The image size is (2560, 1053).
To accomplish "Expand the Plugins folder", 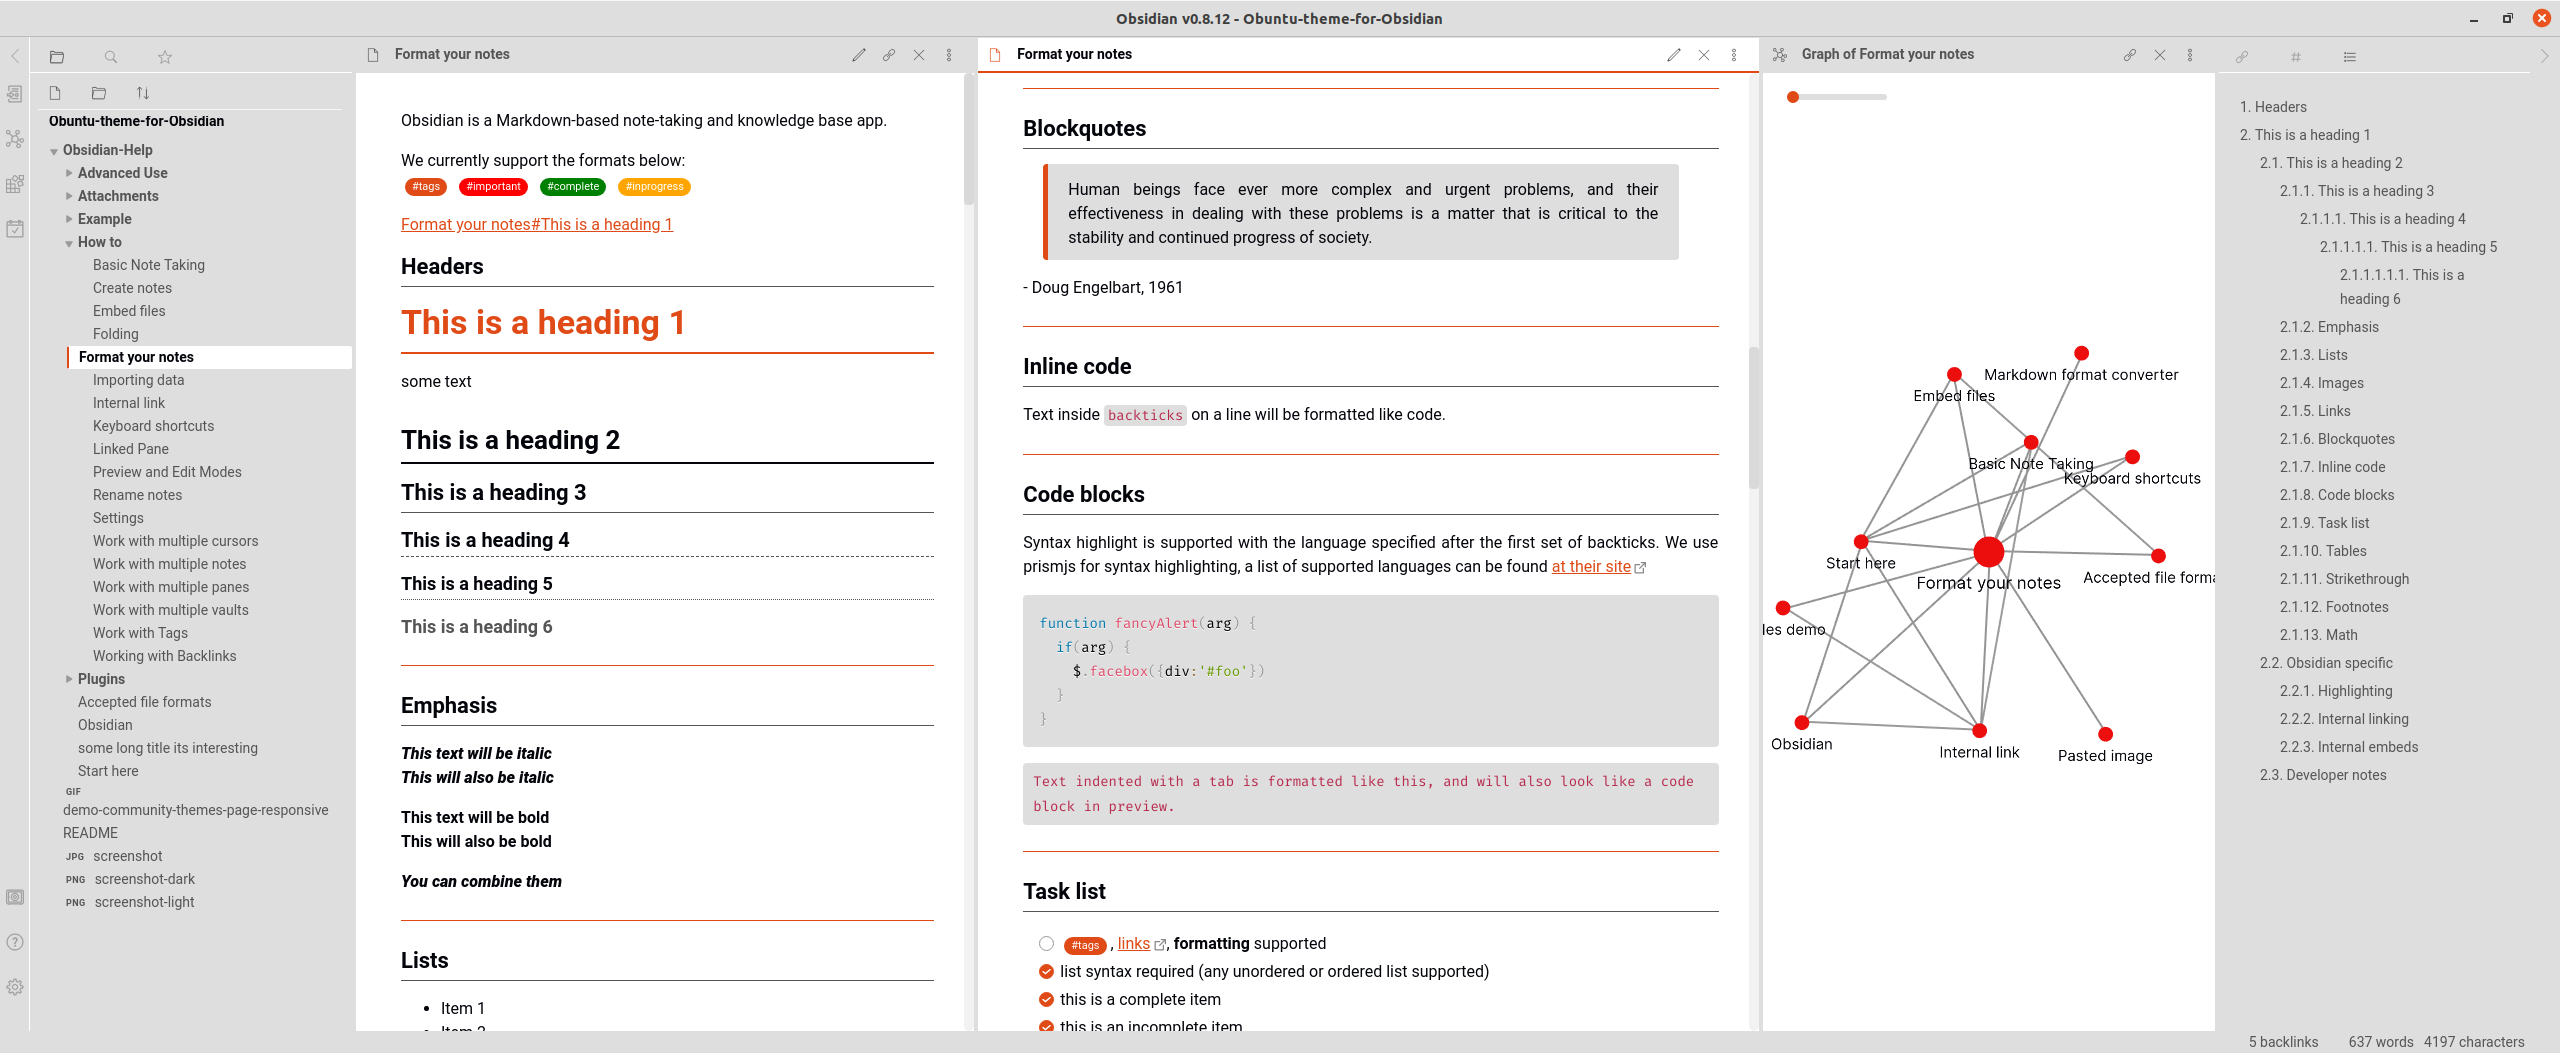I will [x=69, y=679].
